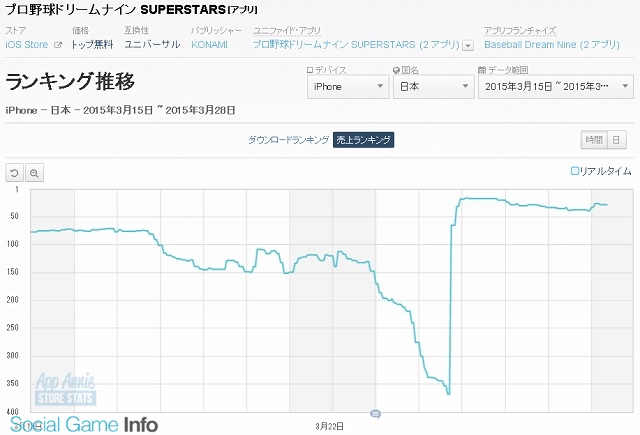Click external link icon beside iOS Store
The height and width of the screenshot is (435, 640).
[58, 45]
